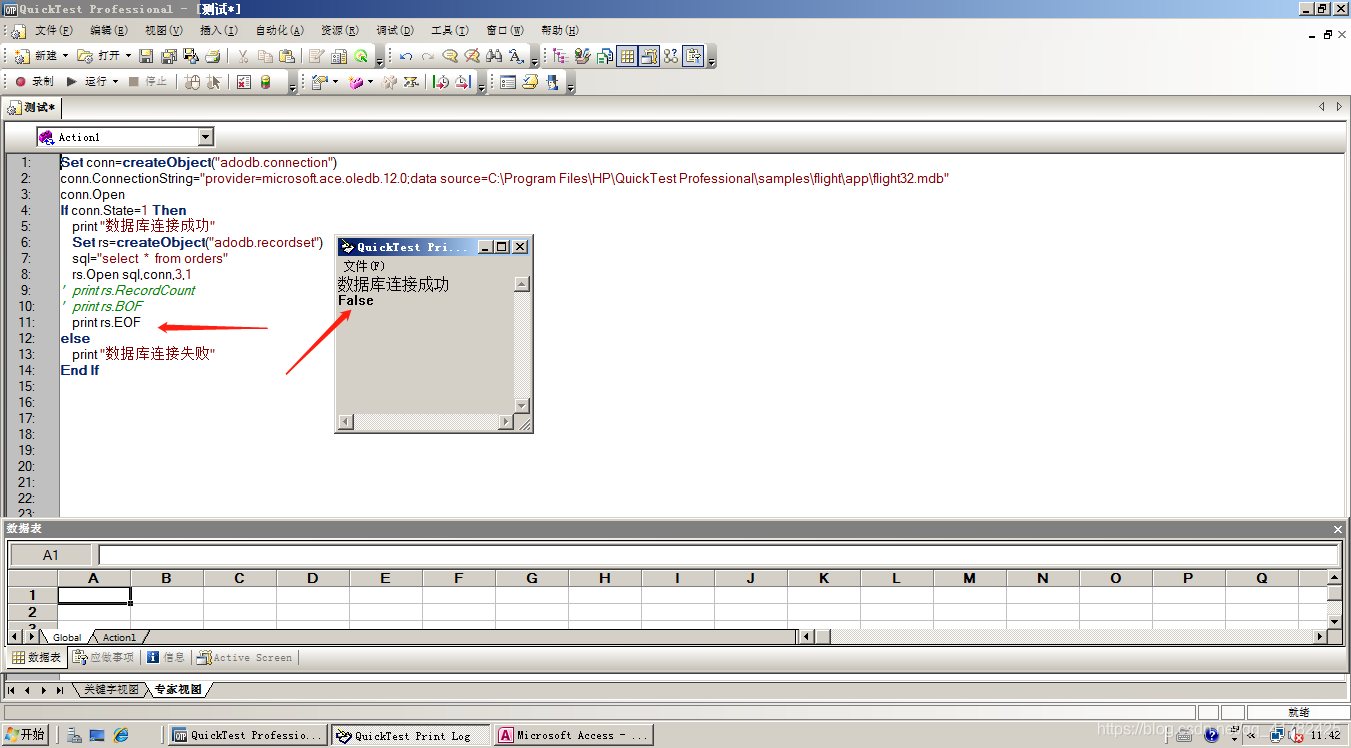Click the Replace text icon beside binoculars
Image resolution: width=1351 pixels, height=748 pixels.
515,56
